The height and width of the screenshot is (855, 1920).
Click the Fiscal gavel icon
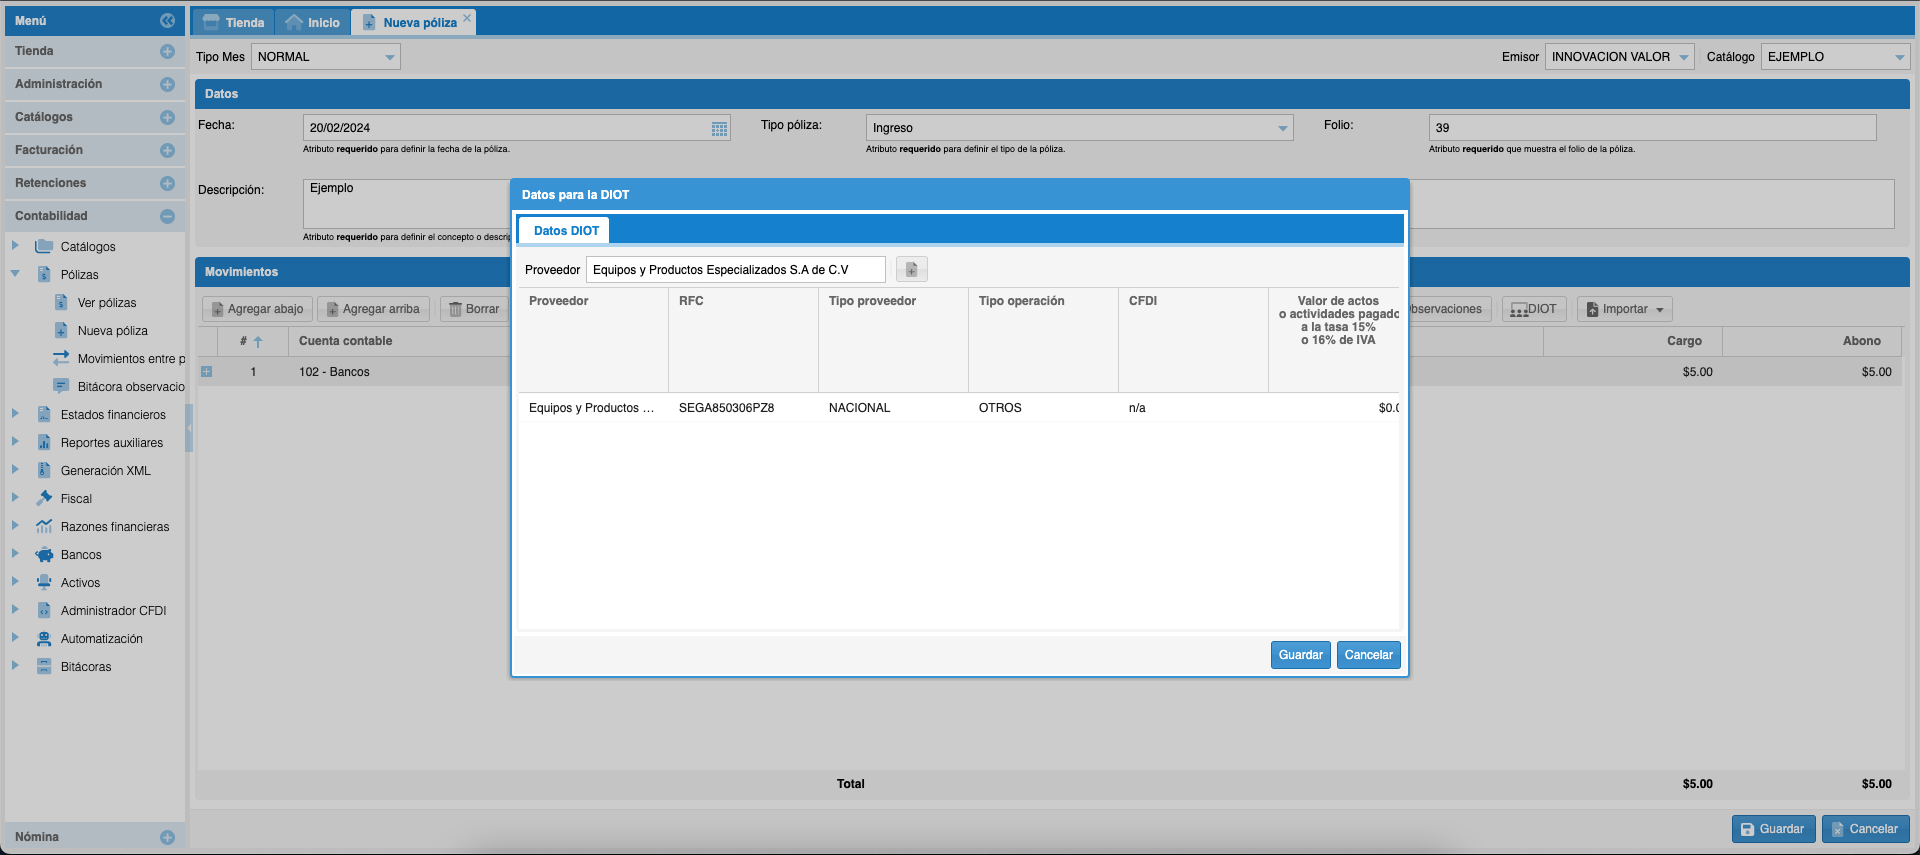(44, 499)
